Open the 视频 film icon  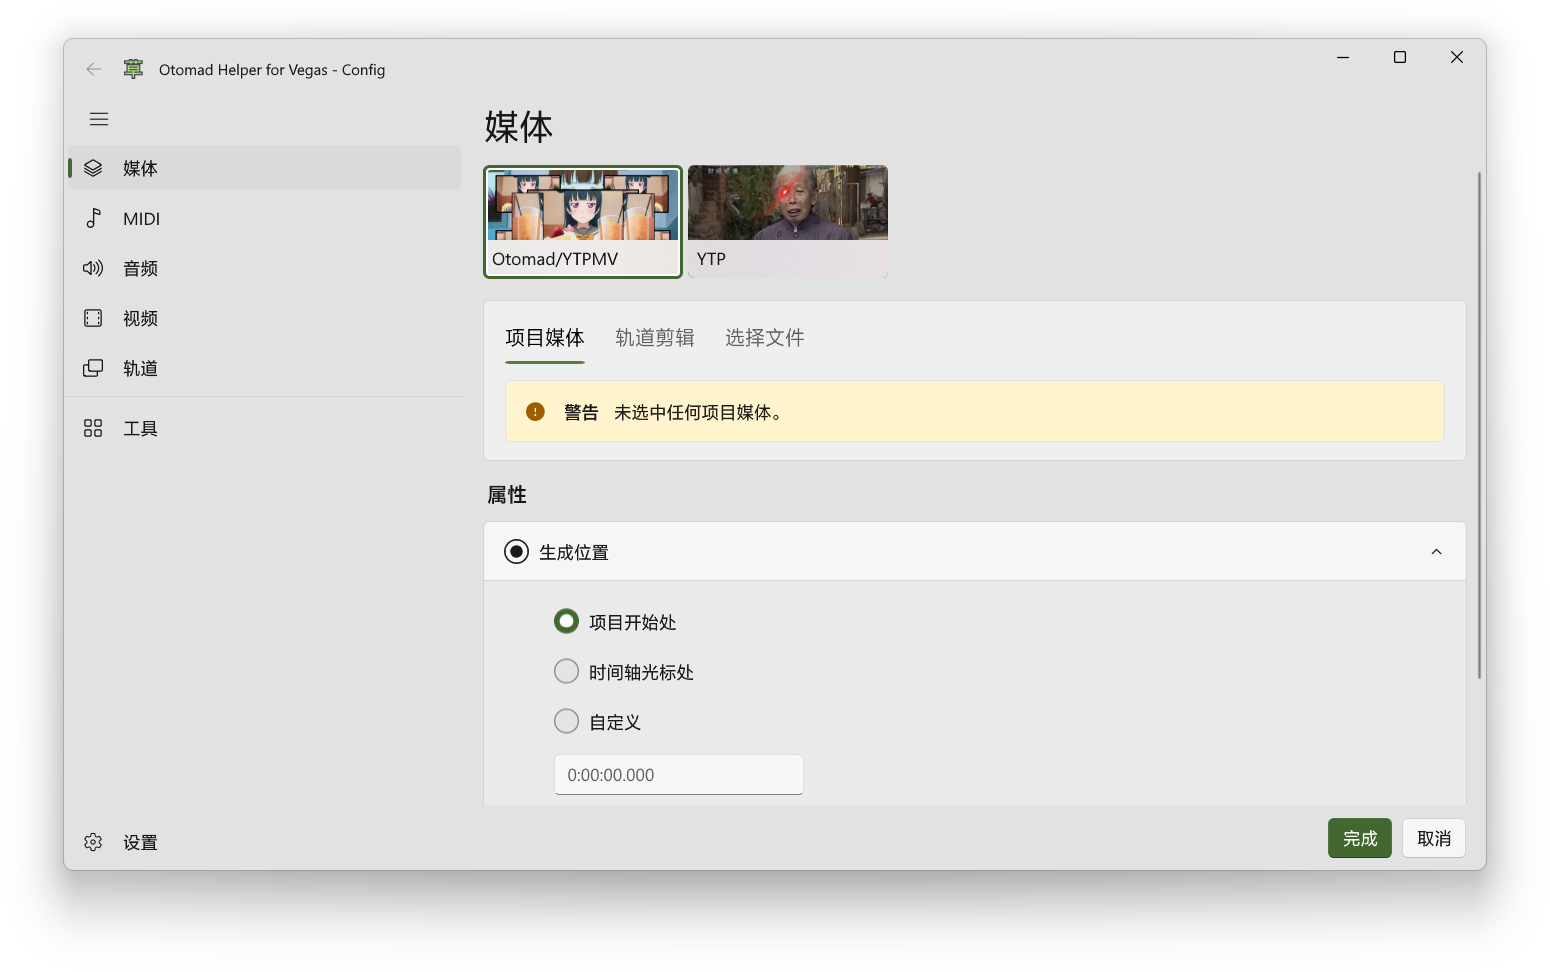coord(93,318)
